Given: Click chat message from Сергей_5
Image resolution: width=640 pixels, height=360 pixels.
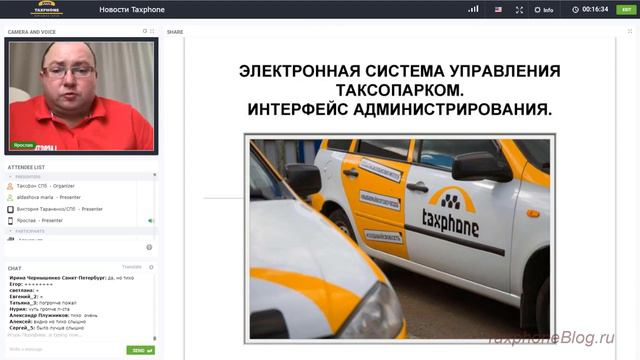Looking at the screenshot, I should click(x=47, y=328).
